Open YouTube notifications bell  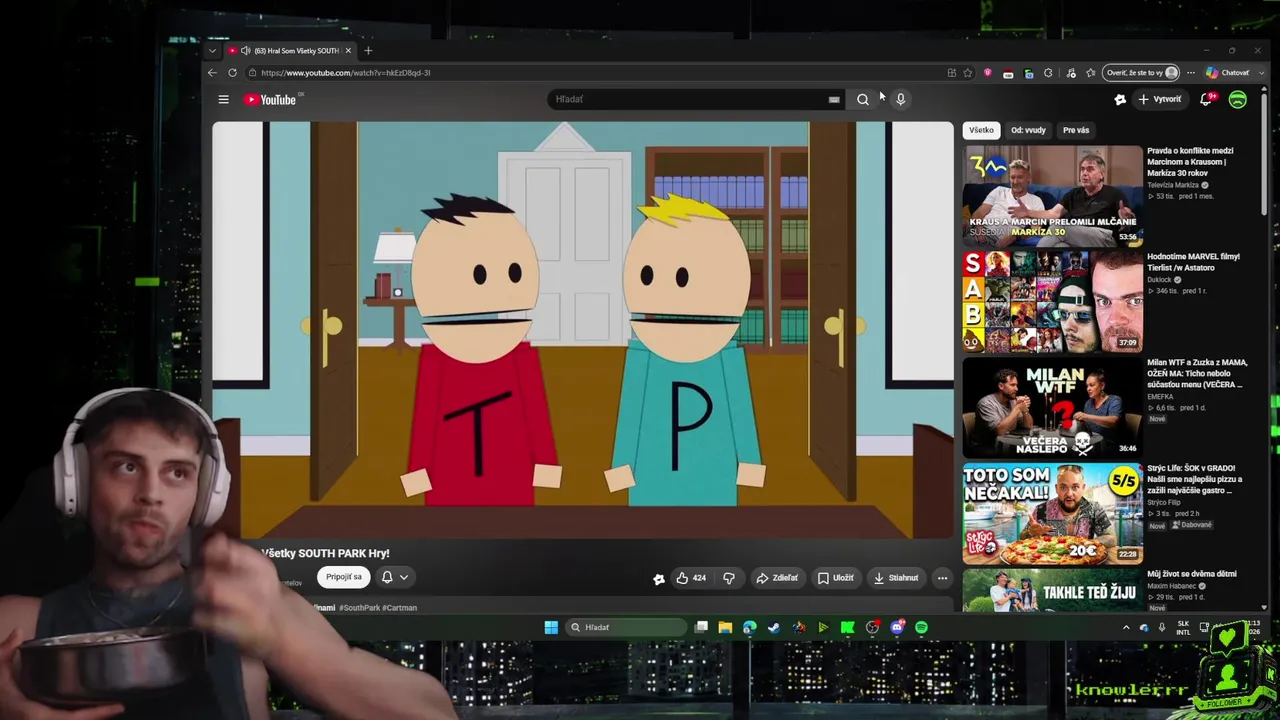point(1206,99)
